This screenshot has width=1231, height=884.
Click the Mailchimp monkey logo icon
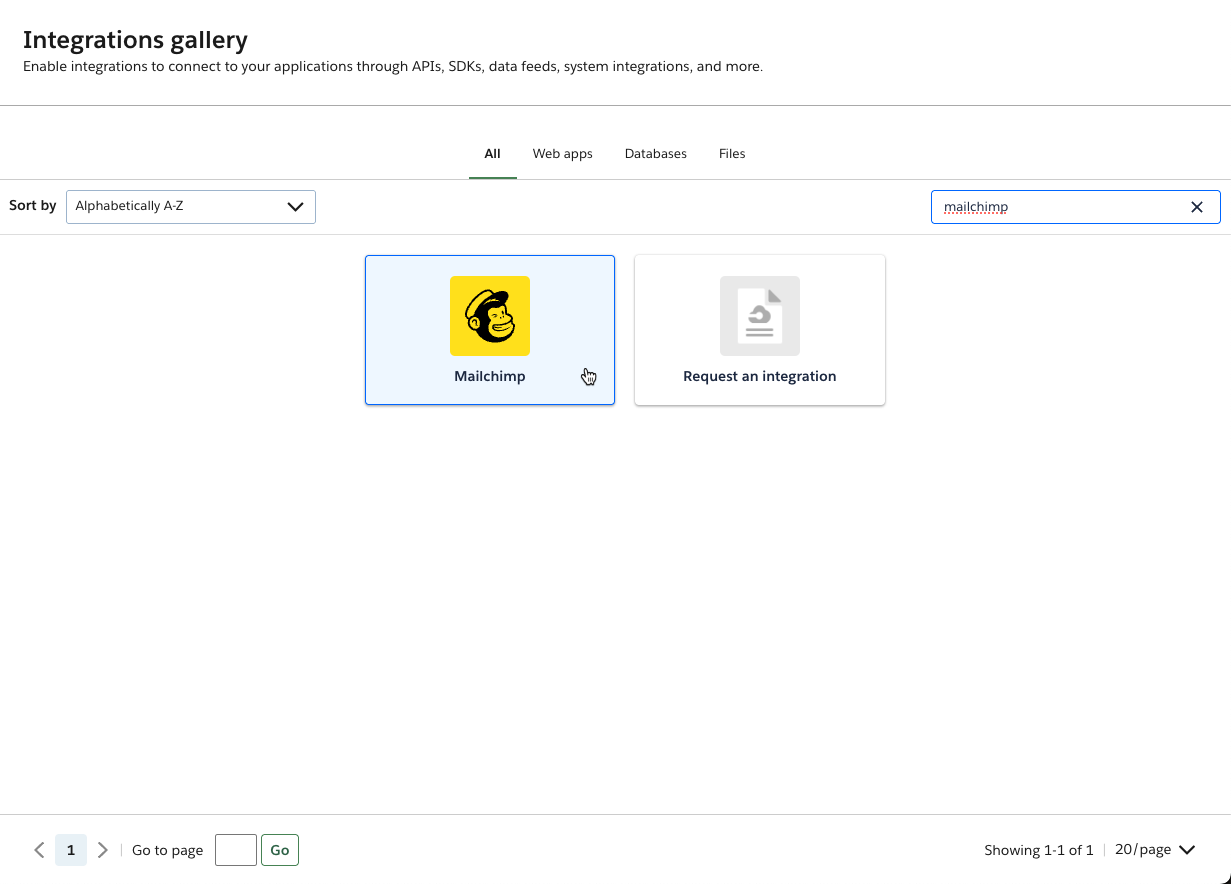point(489,316)
